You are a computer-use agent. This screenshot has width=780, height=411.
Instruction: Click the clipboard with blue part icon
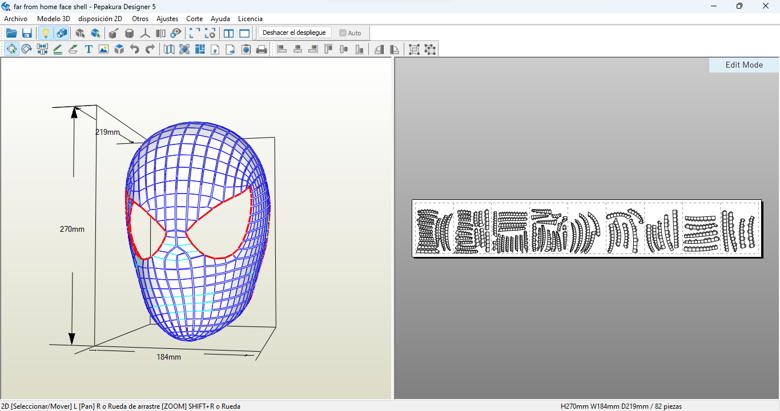point(246,49)
